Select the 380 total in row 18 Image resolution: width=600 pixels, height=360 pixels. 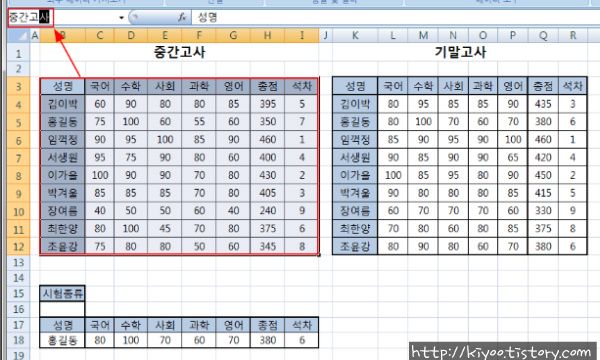pos(267,340)
